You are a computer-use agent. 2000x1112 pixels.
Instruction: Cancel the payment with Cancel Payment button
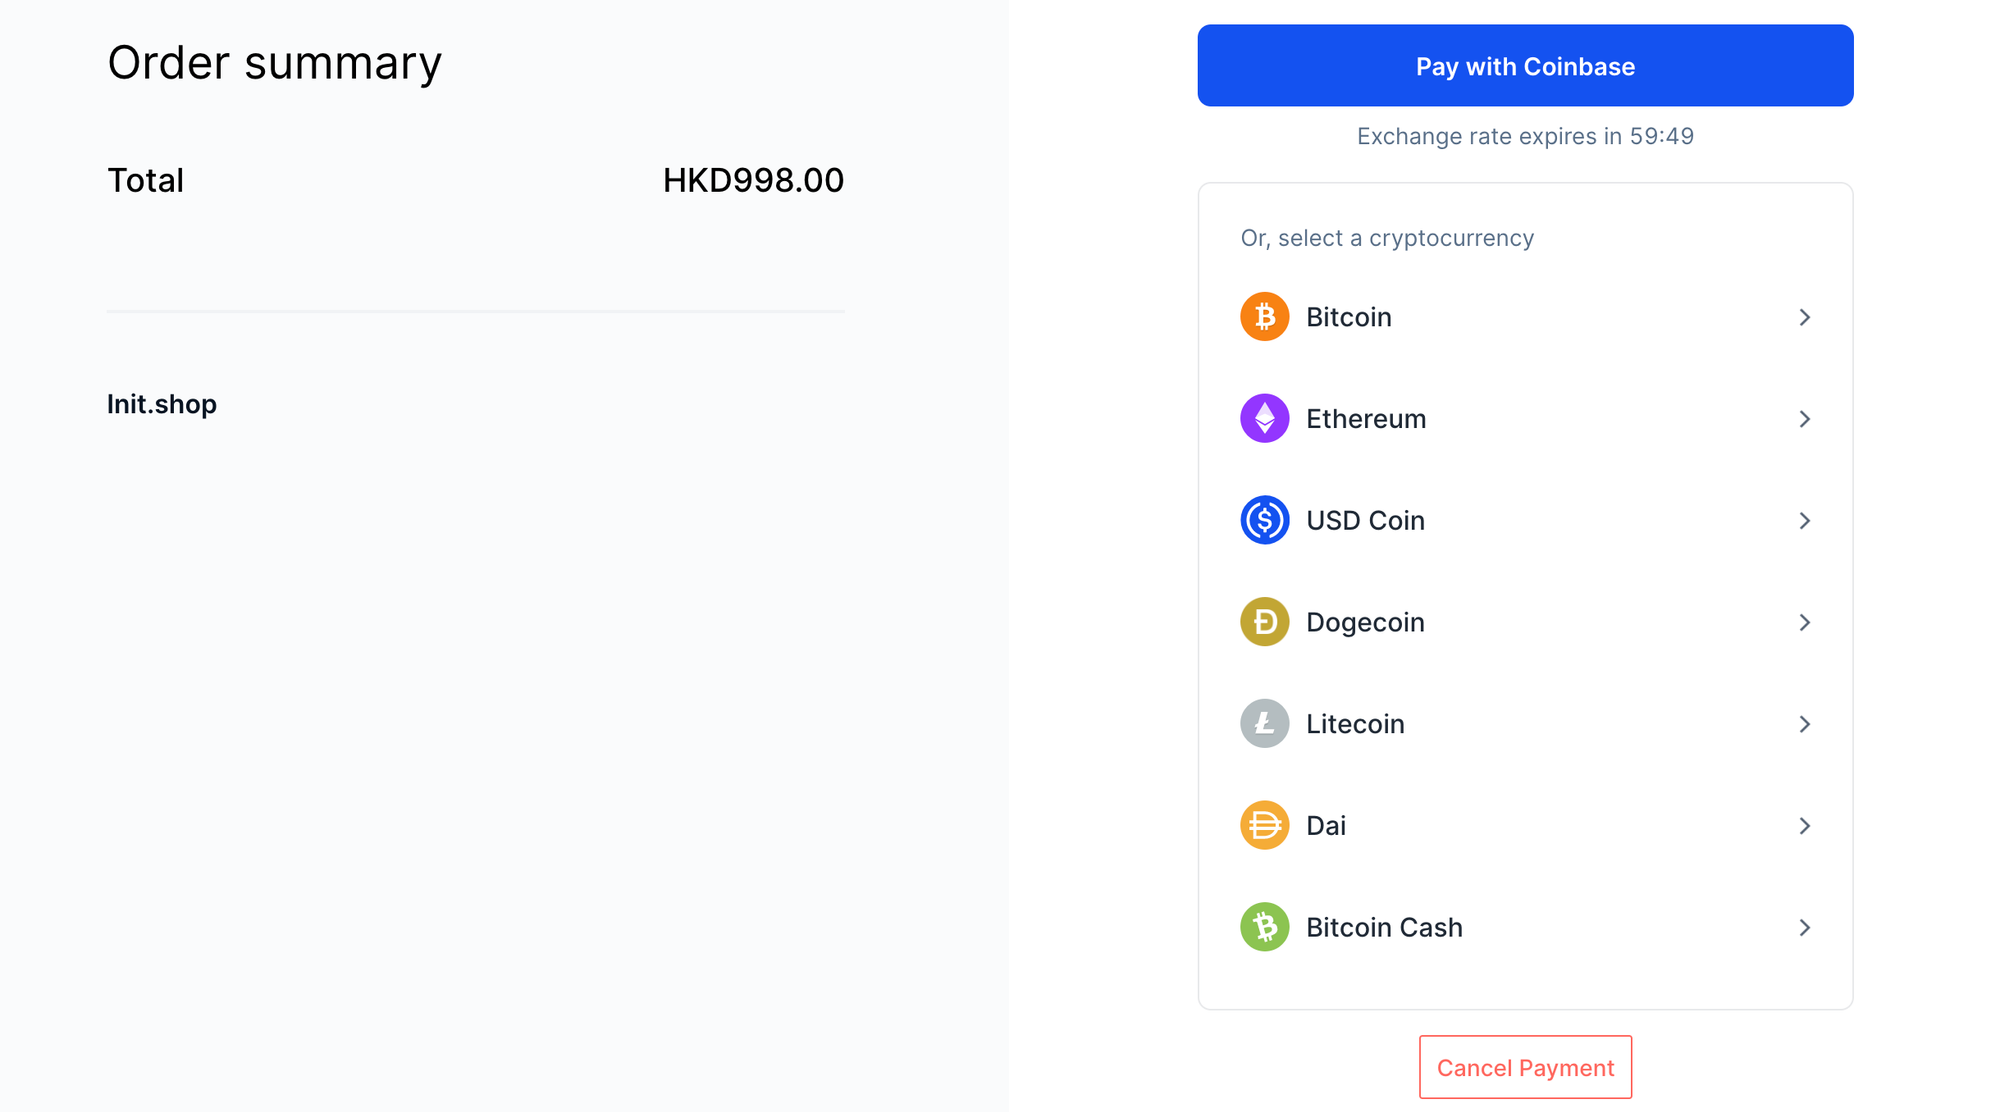[x=1525, y=1068]
